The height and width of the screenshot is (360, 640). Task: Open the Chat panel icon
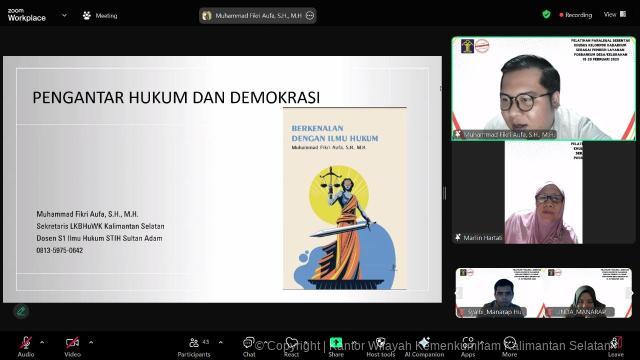tap(249, 342)
